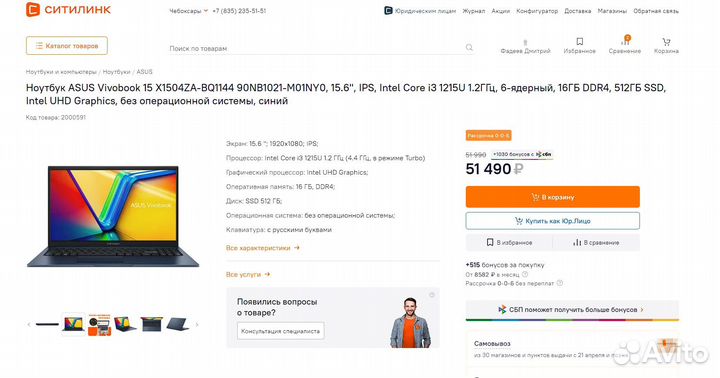Image resolution: width=720 pixels, height=378 pixels.
Task: Click the Процессор: Intel Core i3 1215U spec line
Action: click(326, 158)
